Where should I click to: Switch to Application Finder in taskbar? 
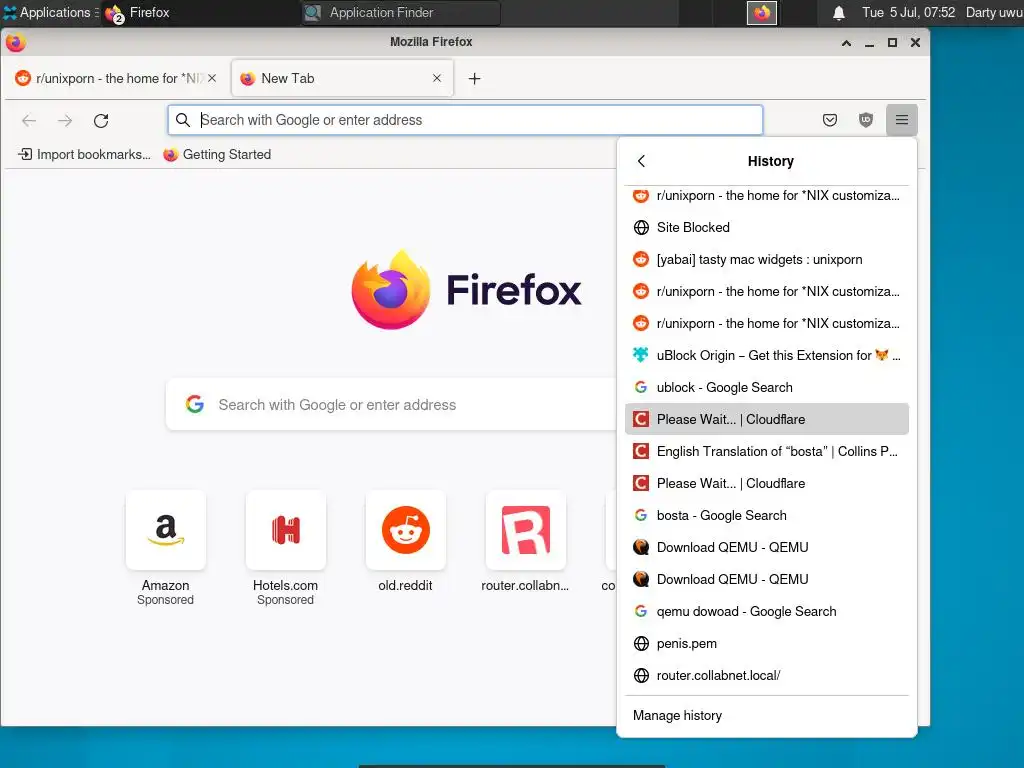click(x=400, y=12)
